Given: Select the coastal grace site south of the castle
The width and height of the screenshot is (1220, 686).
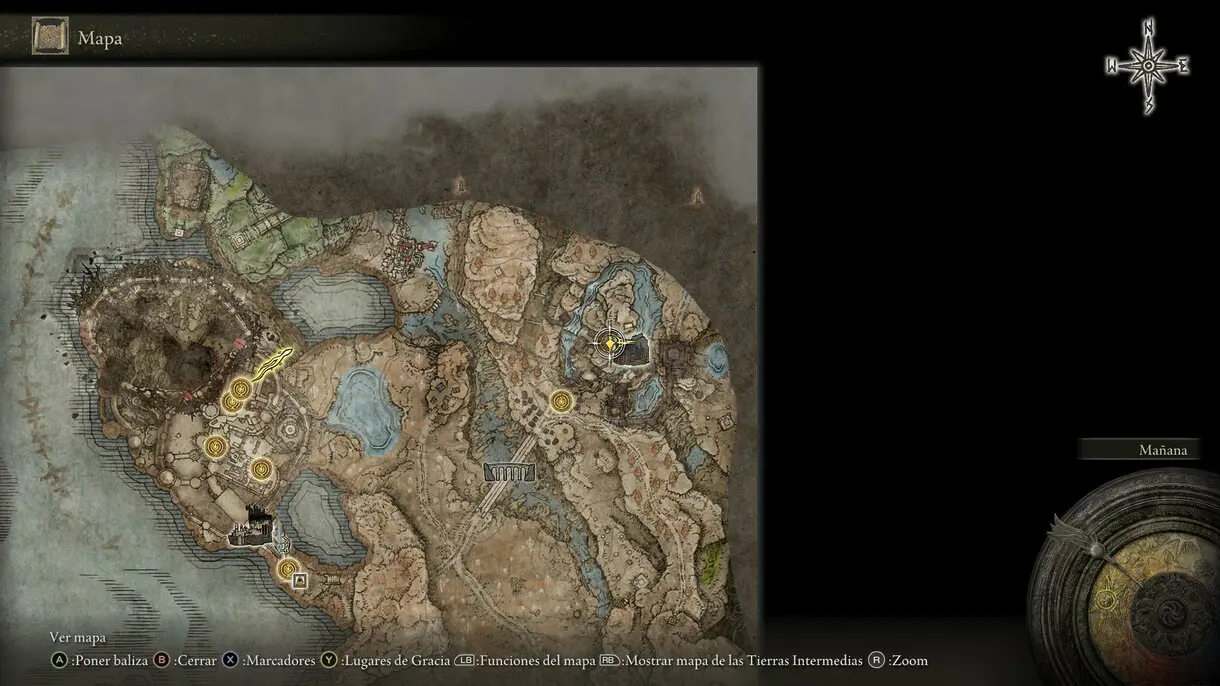Looking at the screenshot, I should click(289, 570).
